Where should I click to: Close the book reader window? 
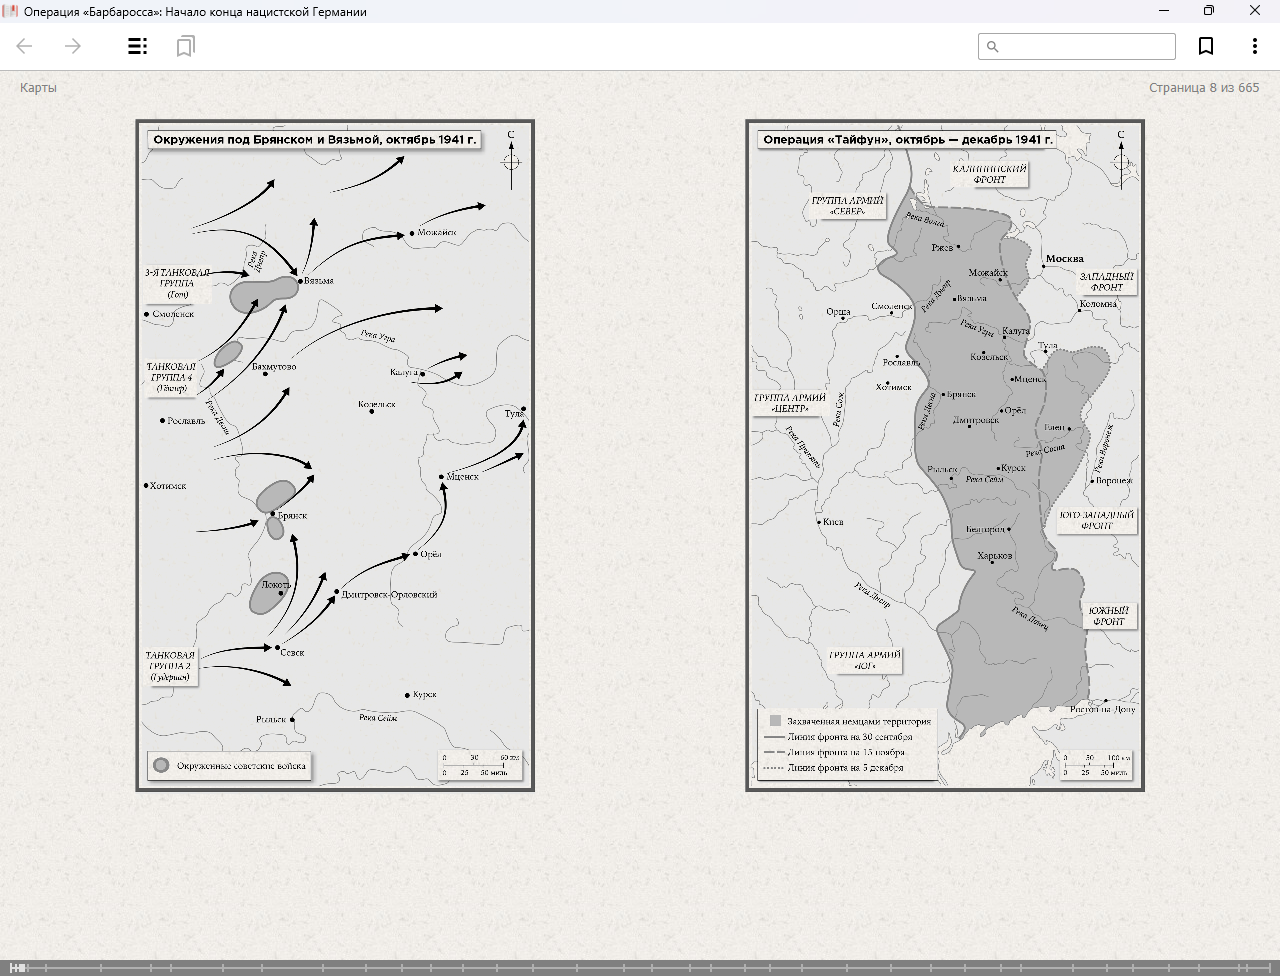tap(1255, 11)
